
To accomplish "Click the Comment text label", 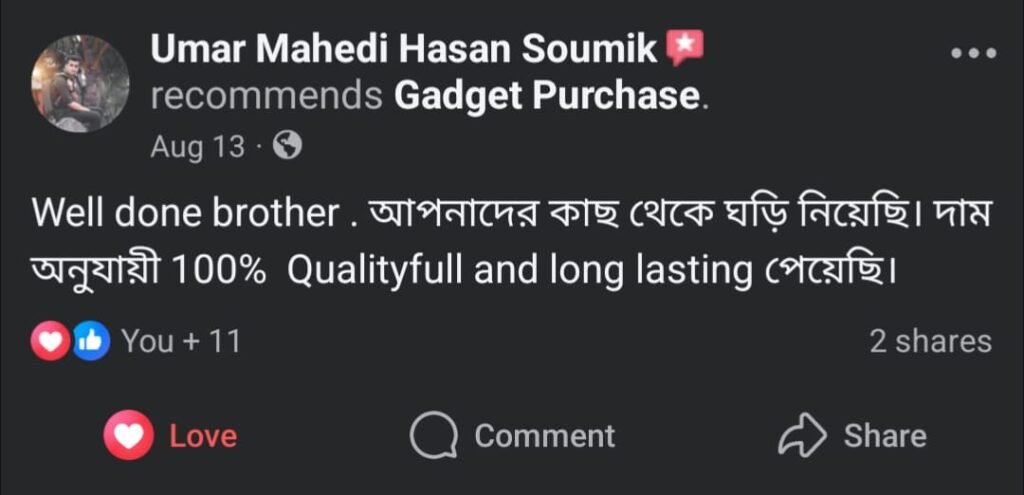I will point(544,436).
